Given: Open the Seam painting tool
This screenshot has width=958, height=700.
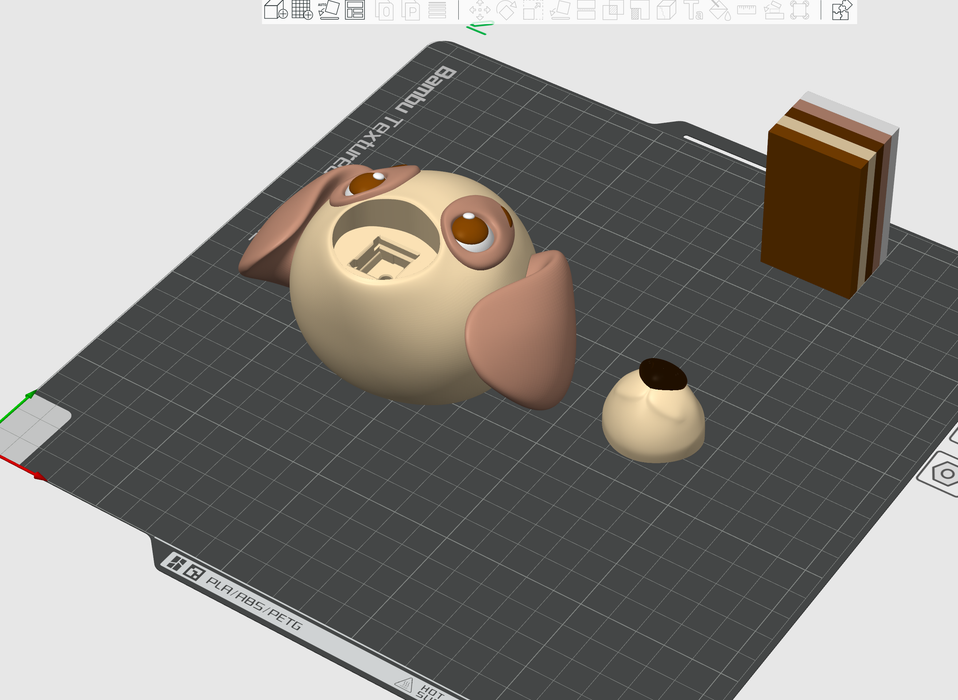Looking at the screenshot, I should 667,11.
